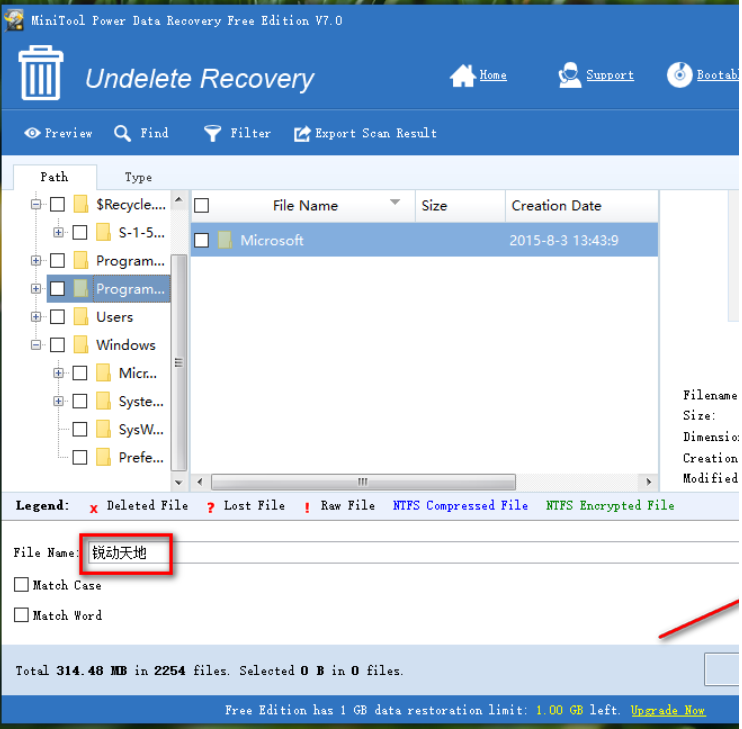Collapse the Windows tree node
This screenshot has height=729, width=742.
[35, 345]
